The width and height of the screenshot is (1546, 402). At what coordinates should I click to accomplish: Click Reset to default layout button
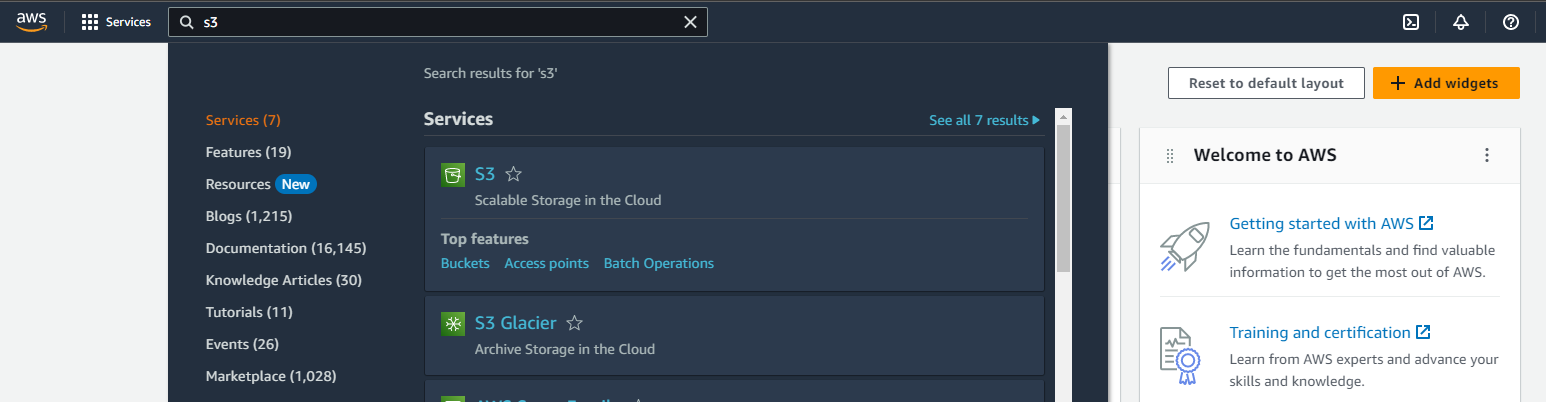(1266, 83)
